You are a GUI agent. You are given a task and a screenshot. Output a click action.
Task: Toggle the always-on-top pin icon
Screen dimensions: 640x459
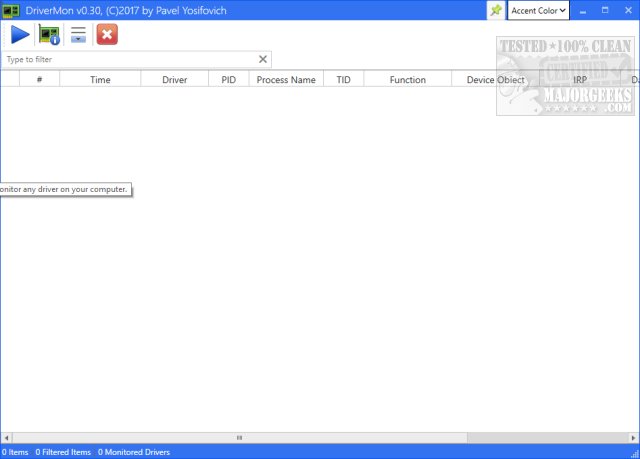(x=496, y=10)
